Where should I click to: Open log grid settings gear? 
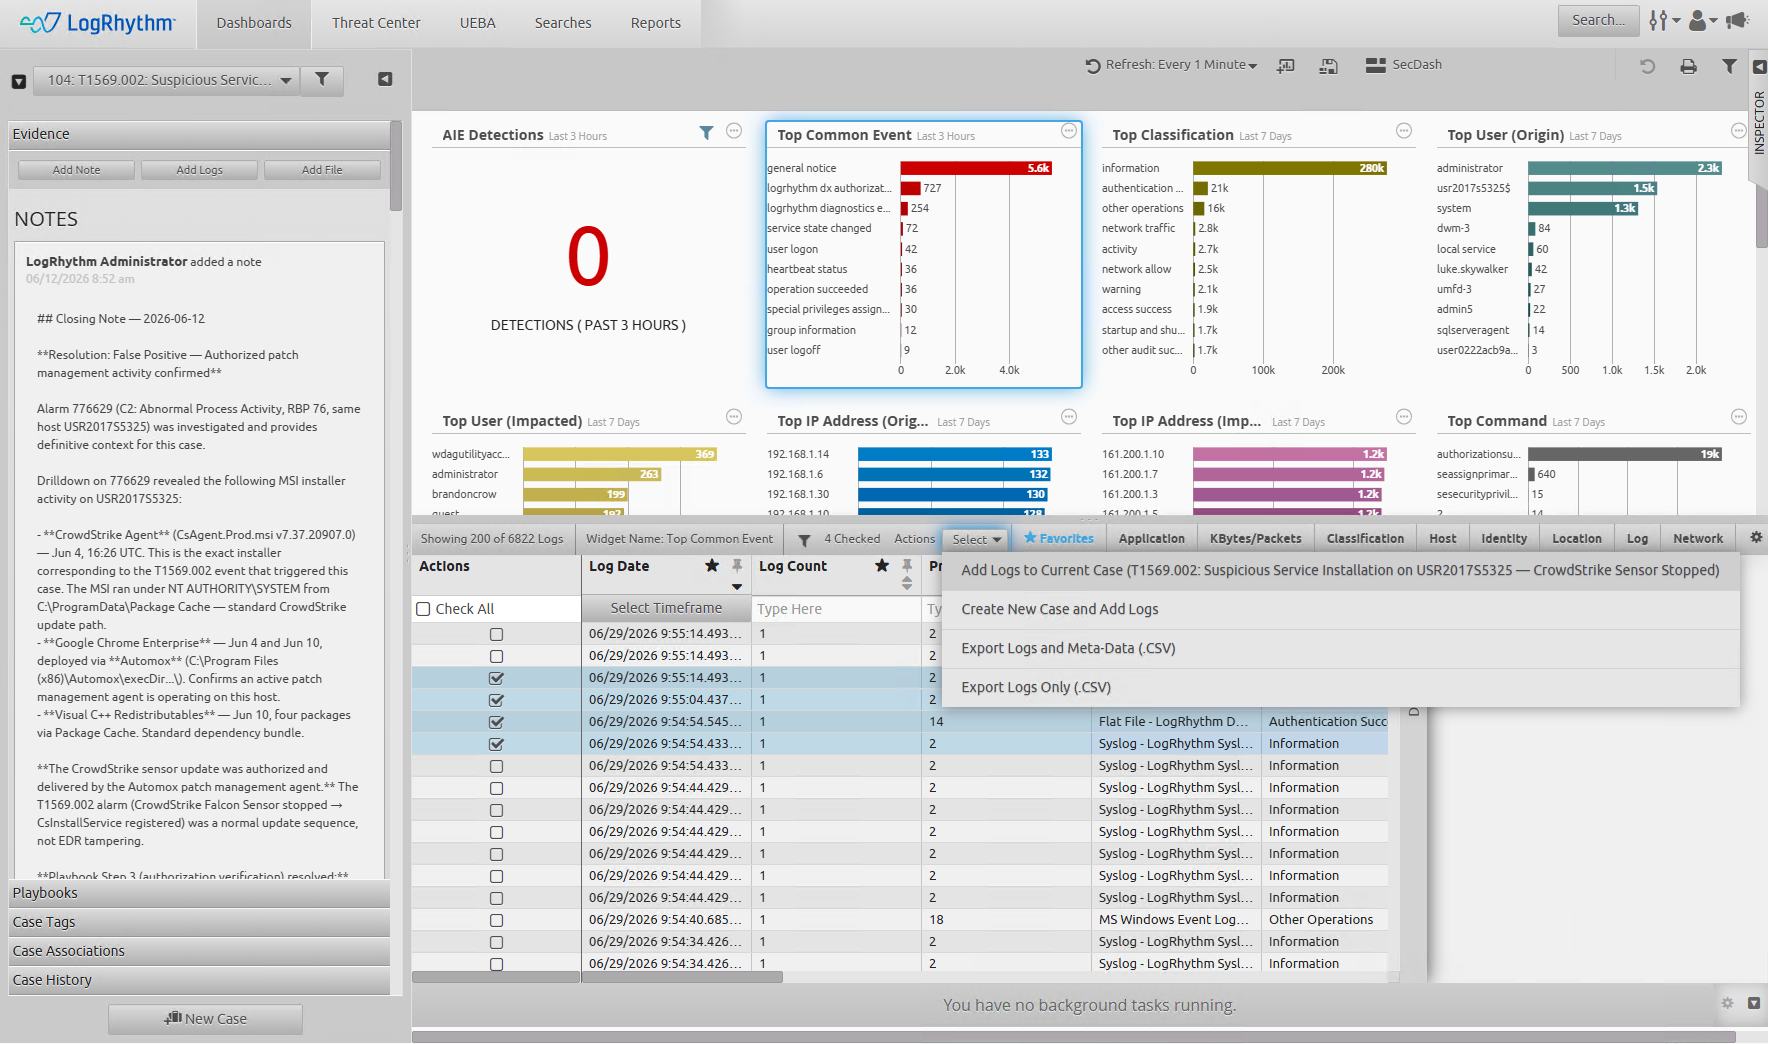[x=1756, y=537]
